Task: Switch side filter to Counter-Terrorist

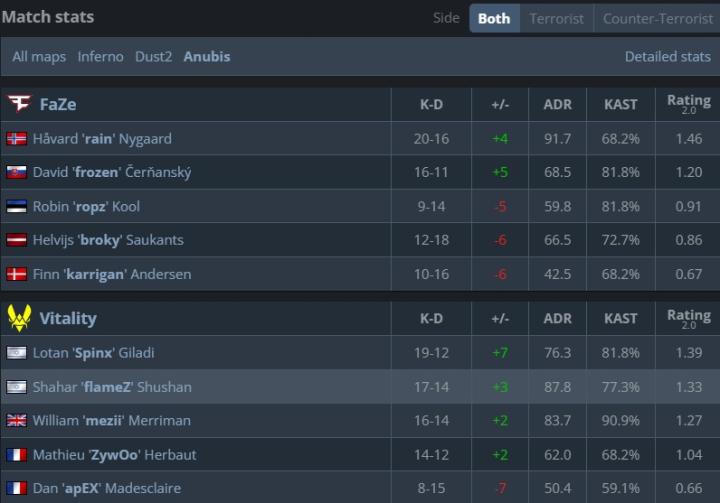Action: 656,18
